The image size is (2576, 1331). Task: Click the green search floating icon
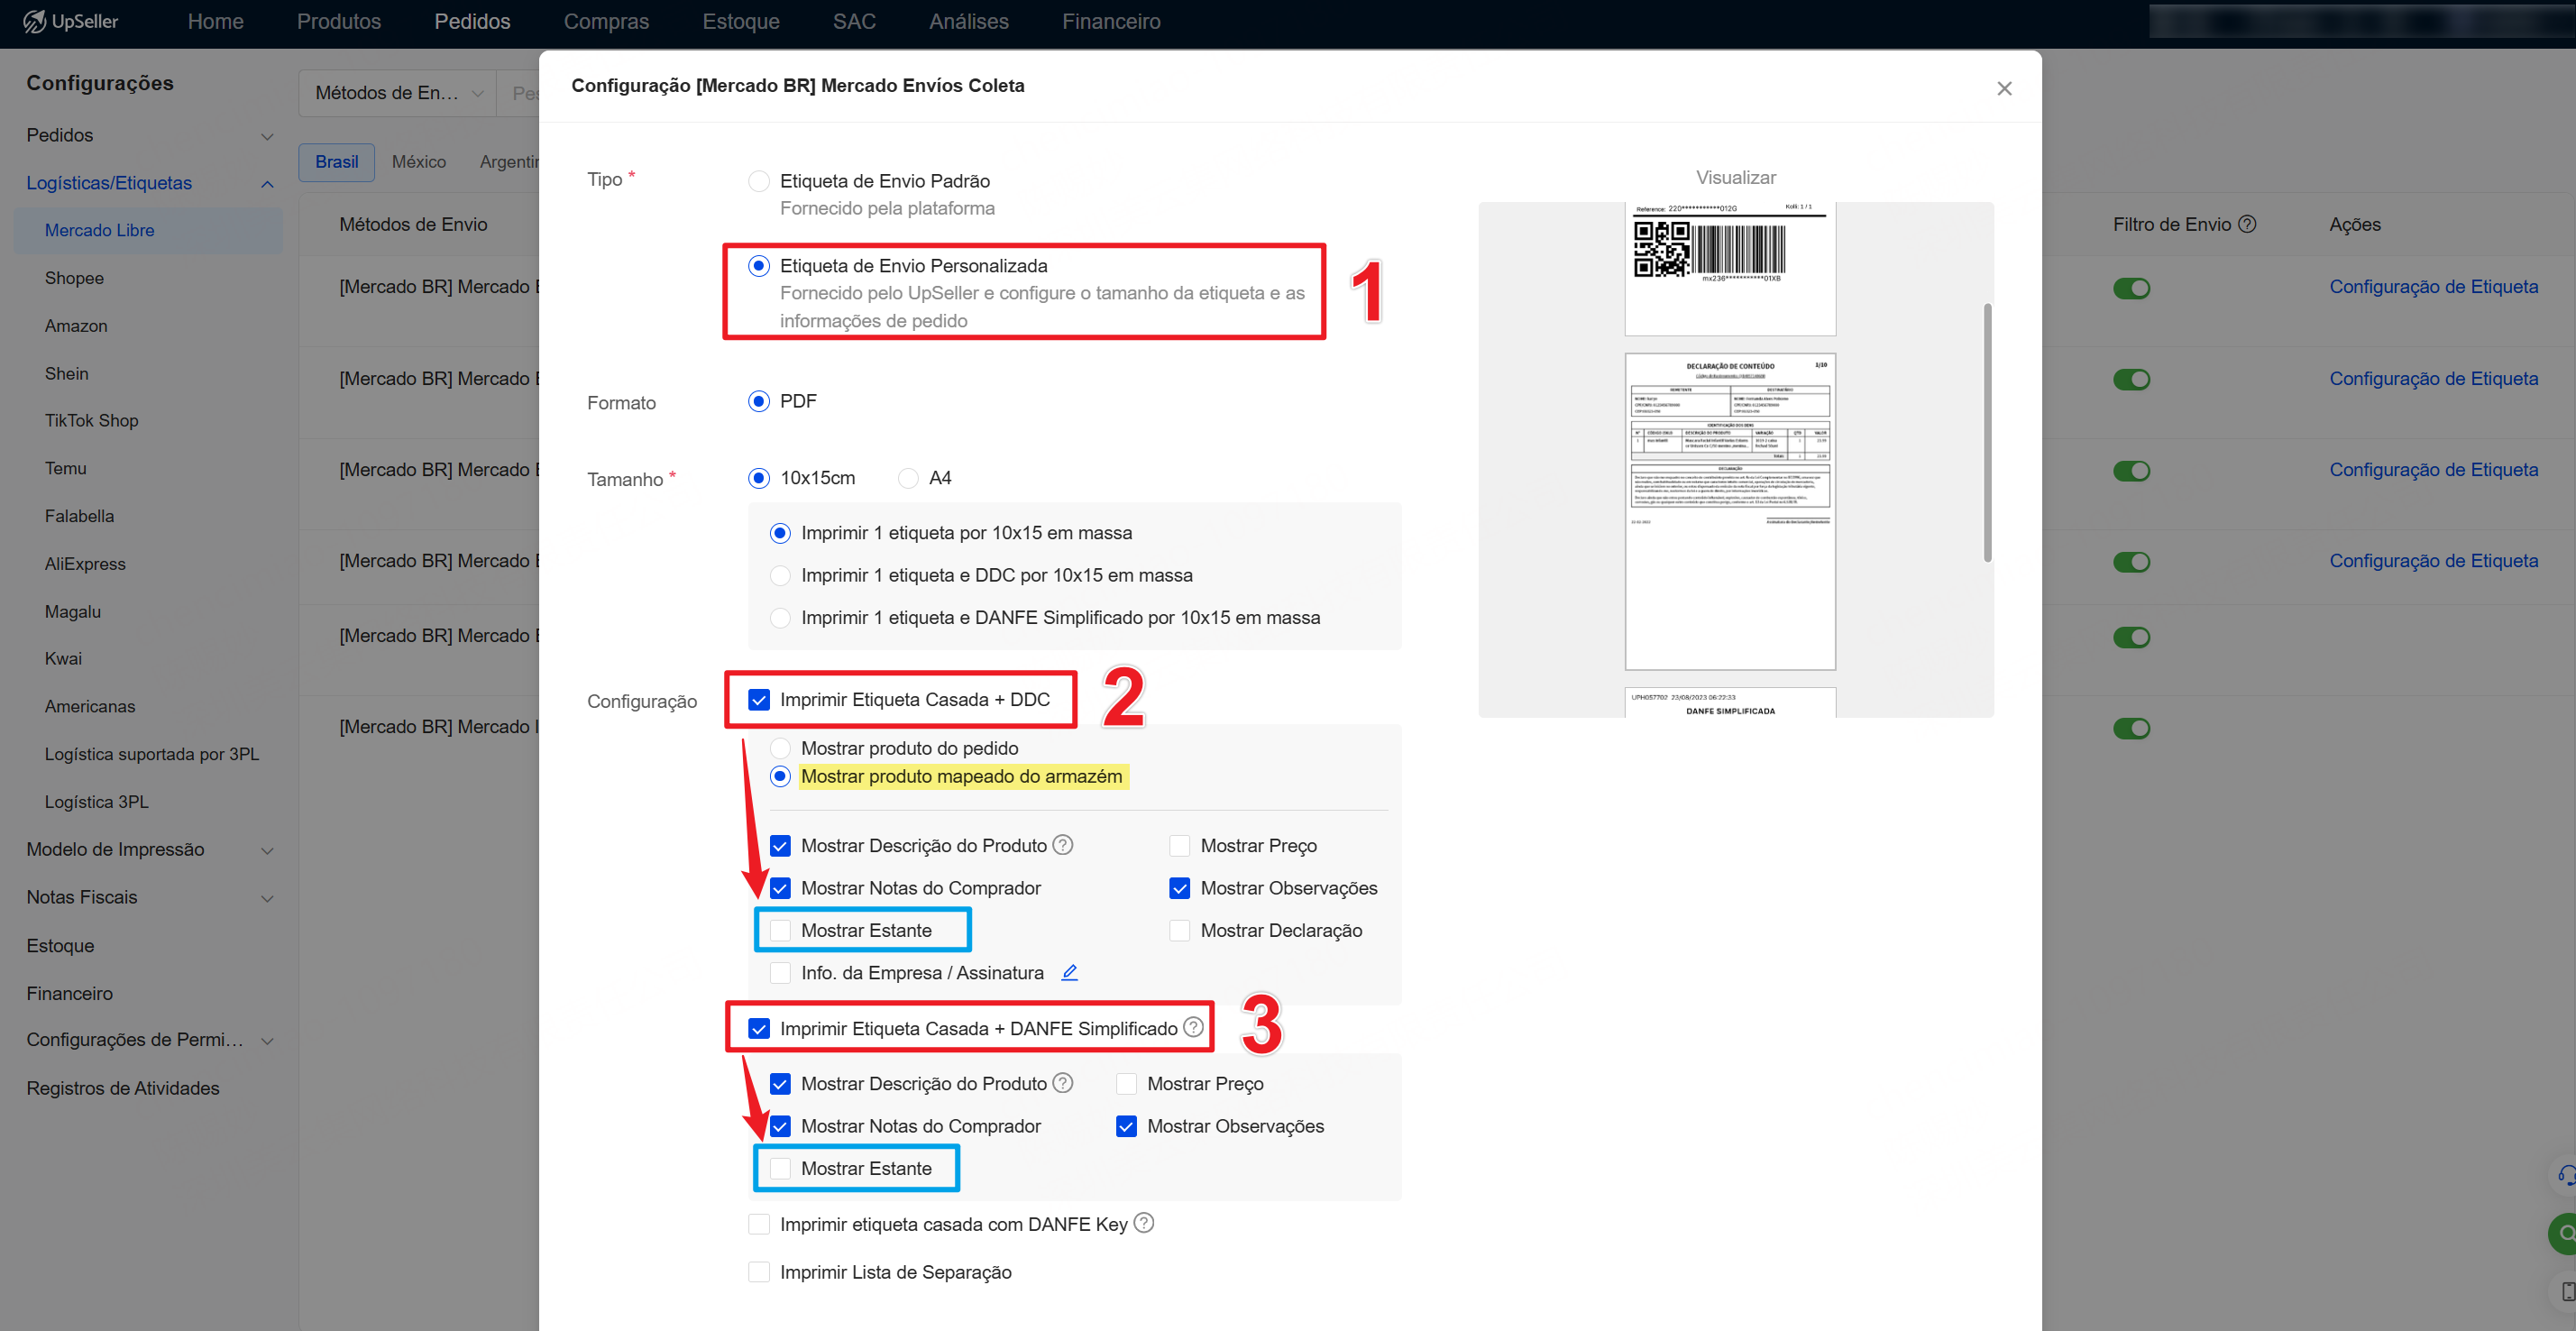coord(2564,1233)
